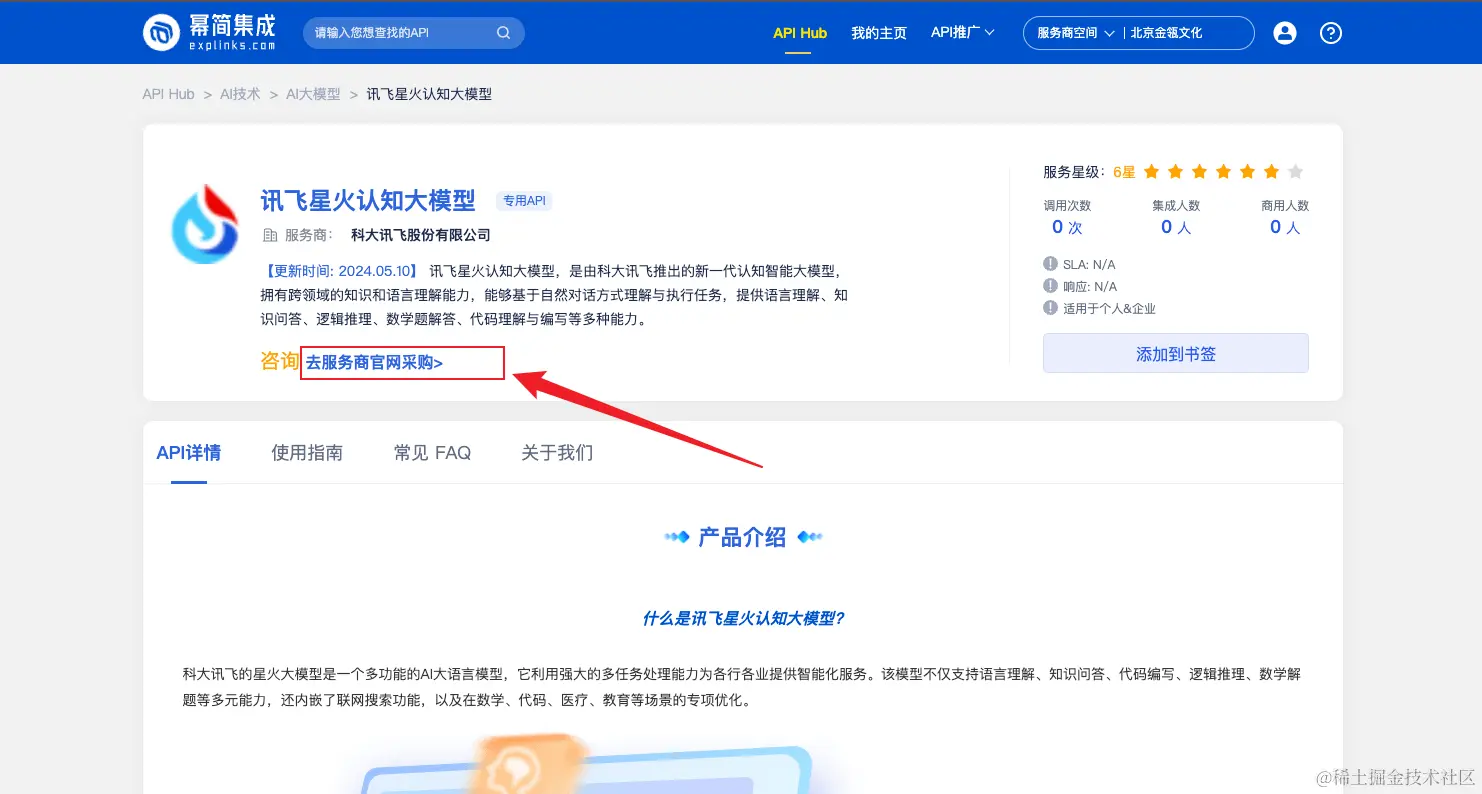Click the 讯飞星火认知大模型 title

click(x=368, y=200)
